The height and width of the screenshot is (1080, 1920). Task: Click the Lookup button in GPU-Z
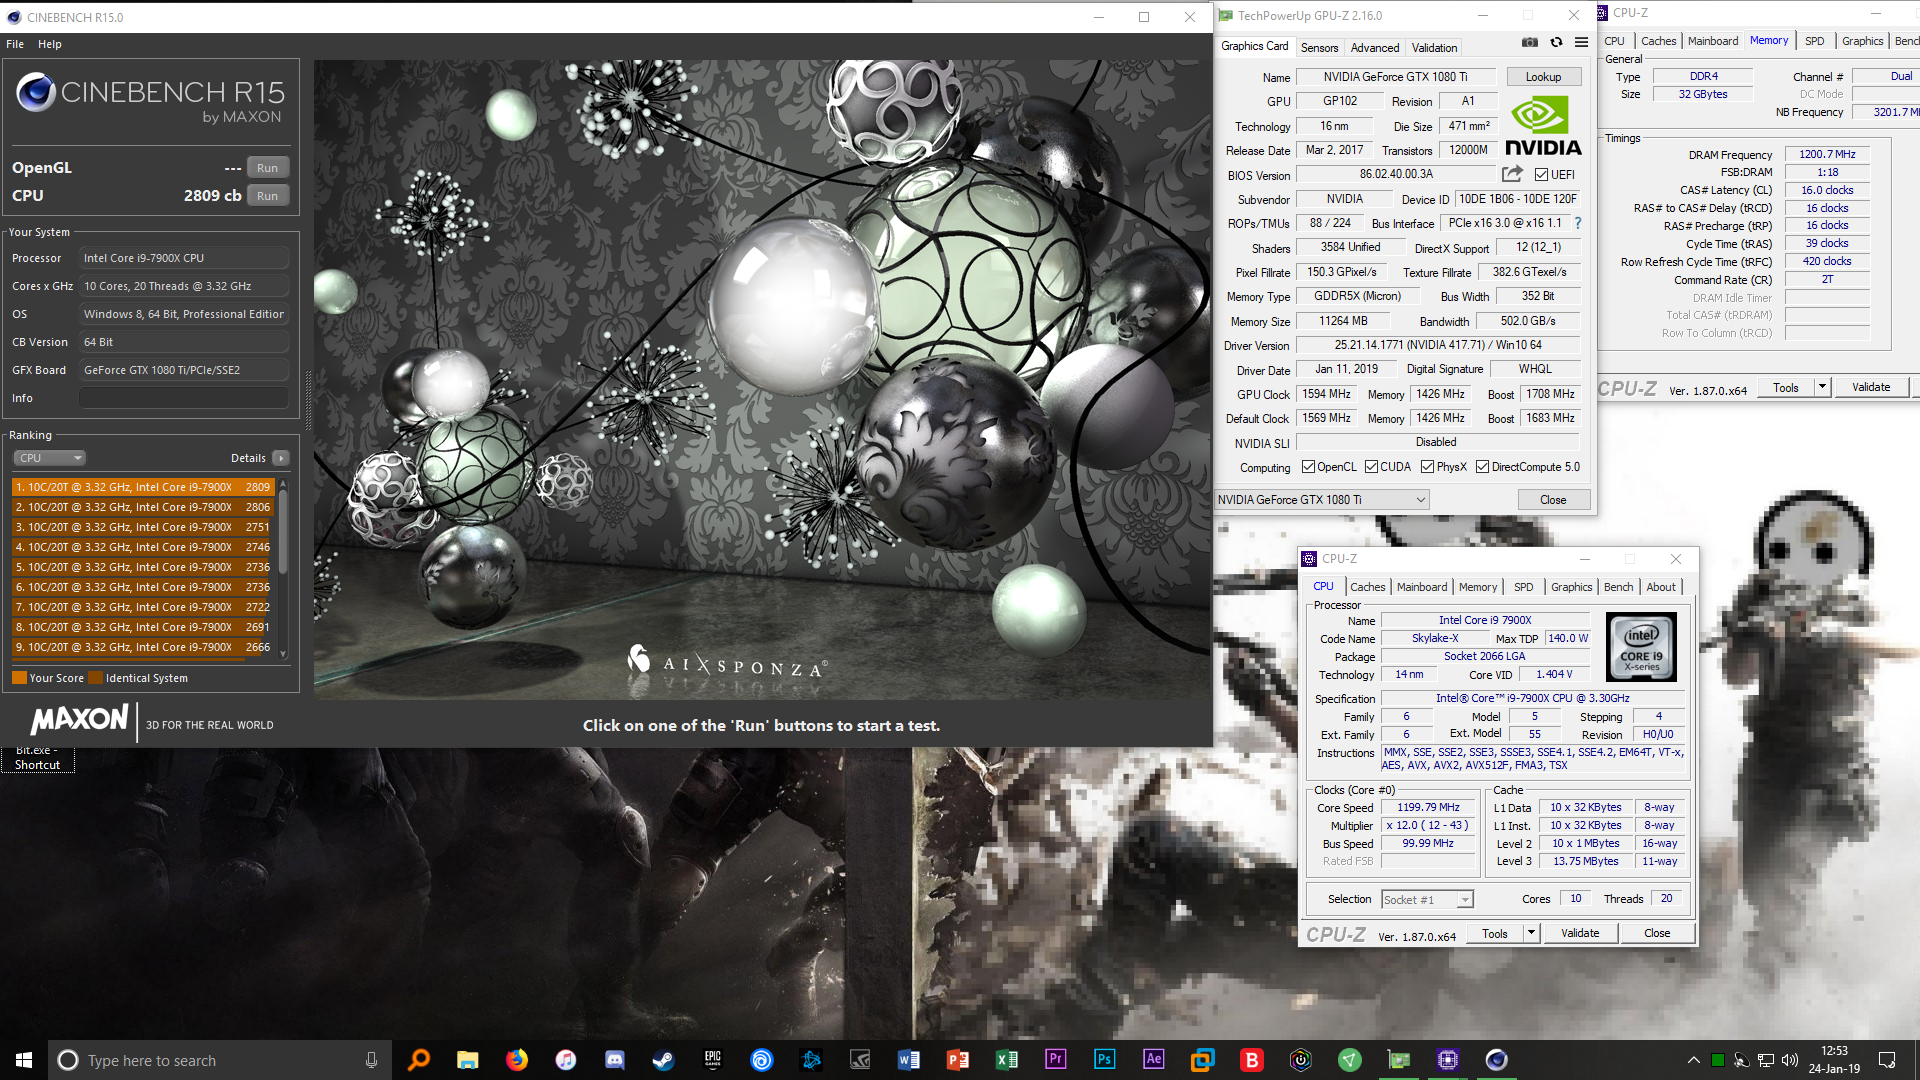click(1543, 77)
